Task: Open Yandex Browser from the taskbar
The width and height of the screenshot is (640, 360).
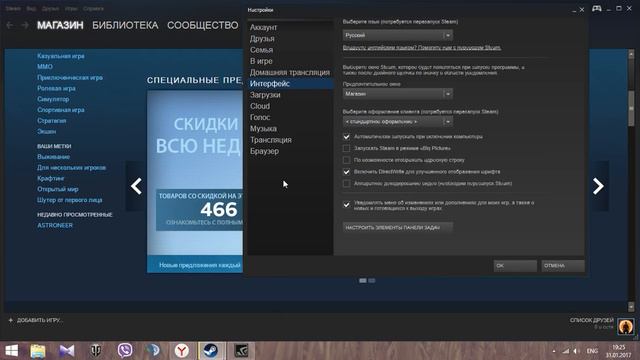Action: pyautogui.click(x=182, y=351)
